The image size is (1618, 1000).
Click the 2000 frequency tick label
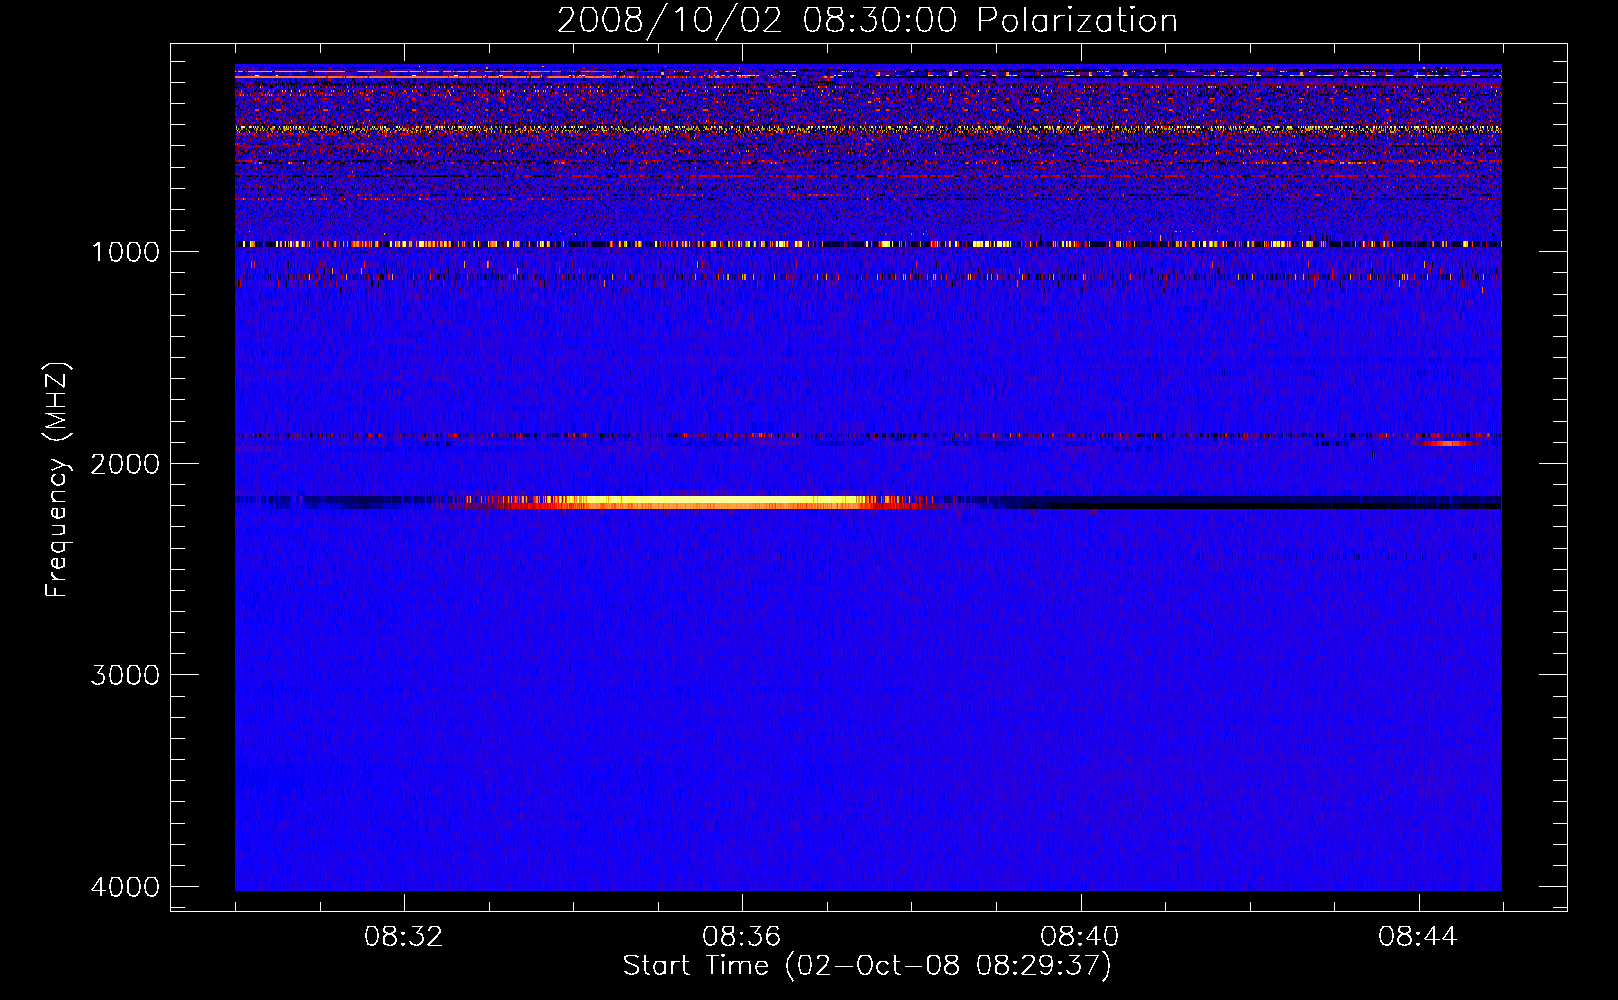pyautogui.click(x=125, y=463)
